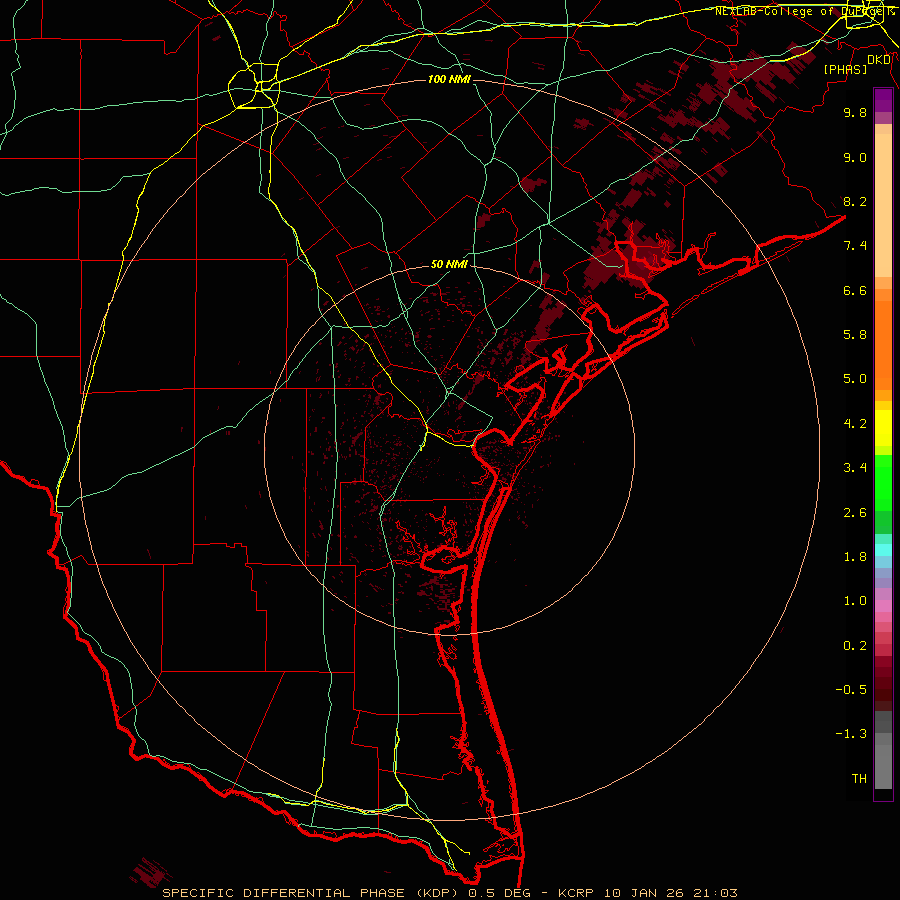Click the TH label on color scale
This screenshot has width=900, height=900.
click(x=859, y=779)
